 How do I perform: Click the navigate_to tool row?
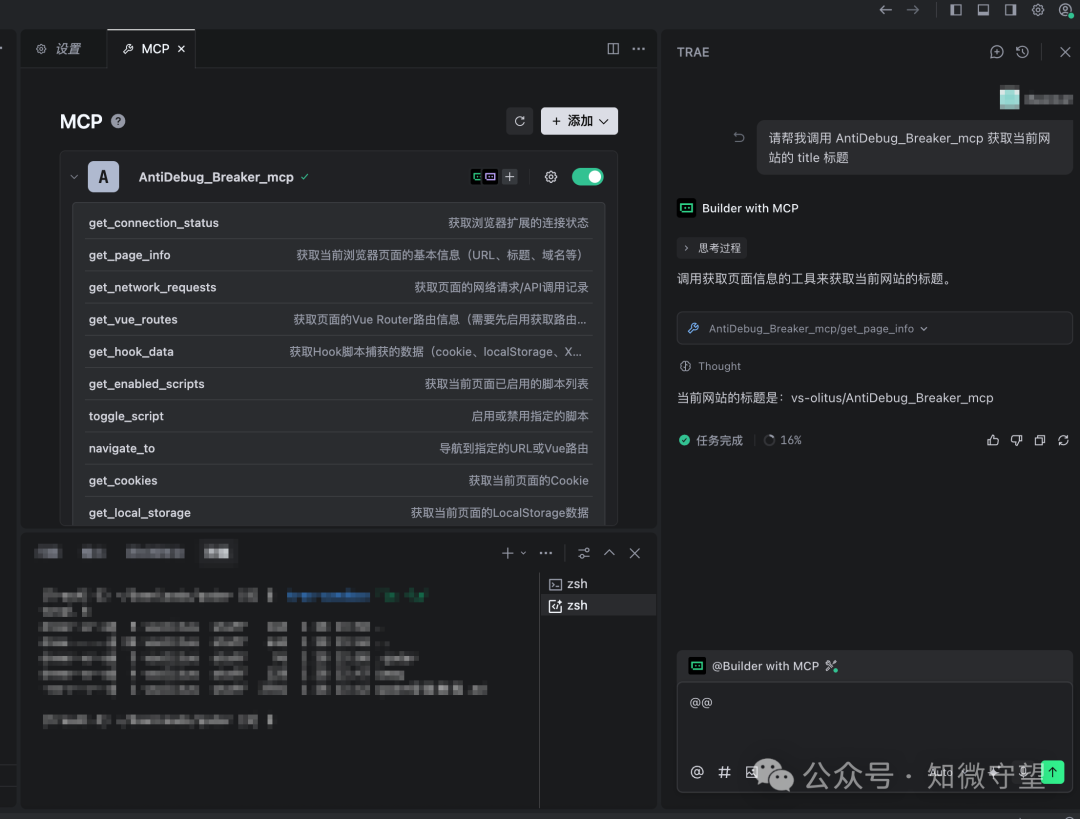[338, 448]
